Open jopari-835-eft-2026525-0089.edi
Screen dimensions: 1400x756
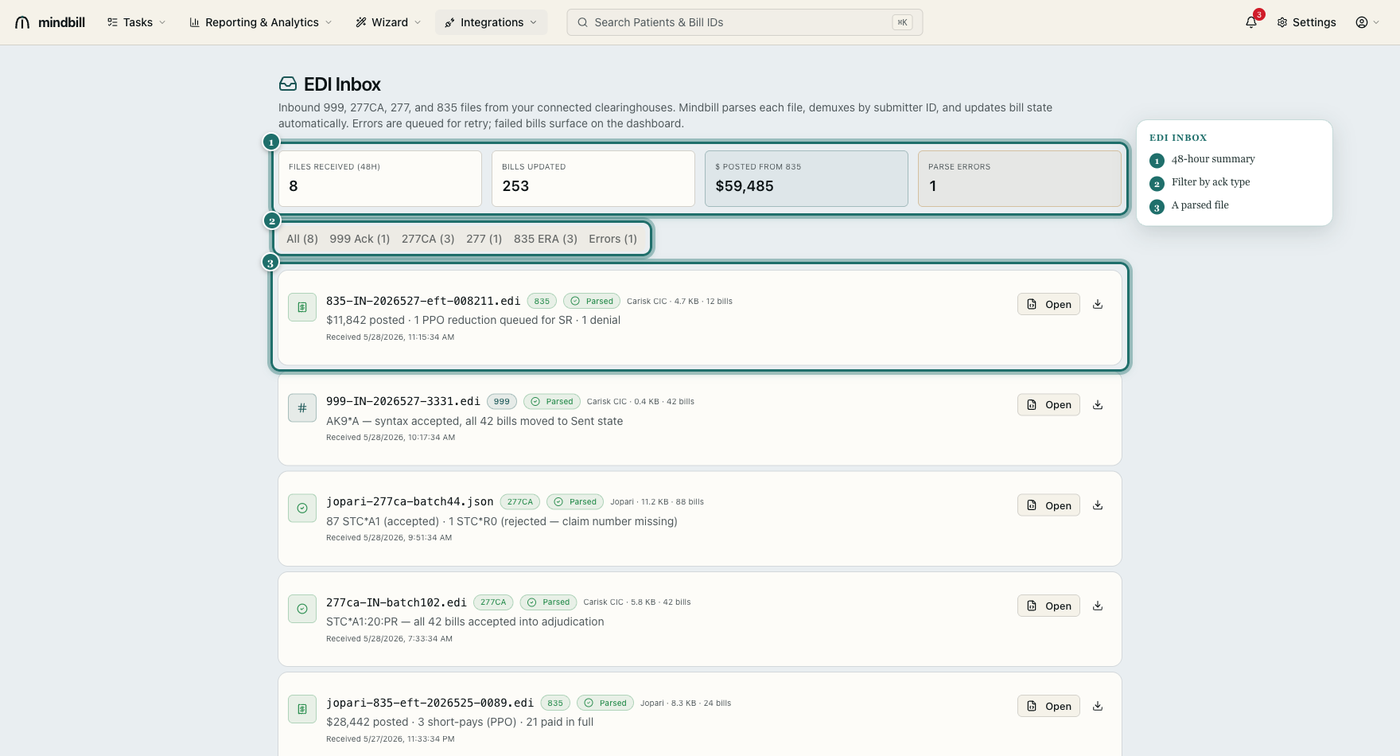point(1049,706)
